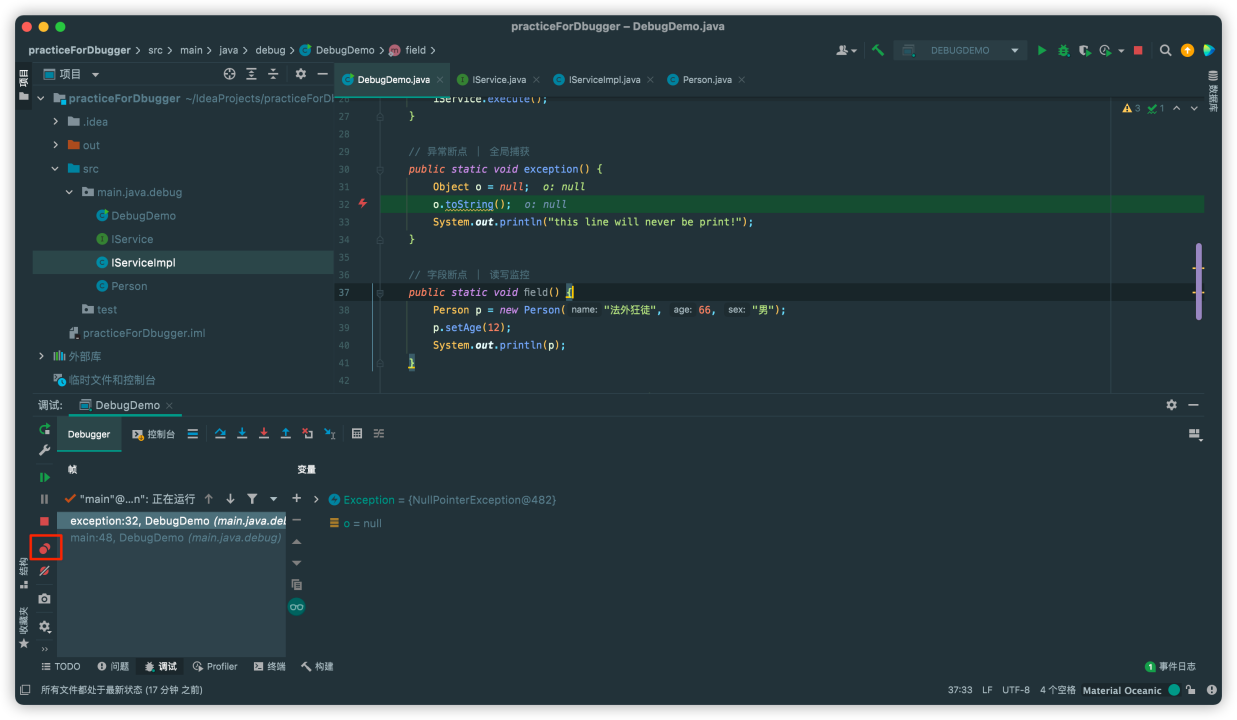Open the TODO tool window
Image resolution: width=1237 pixels, height=720 pixels.
60,666
